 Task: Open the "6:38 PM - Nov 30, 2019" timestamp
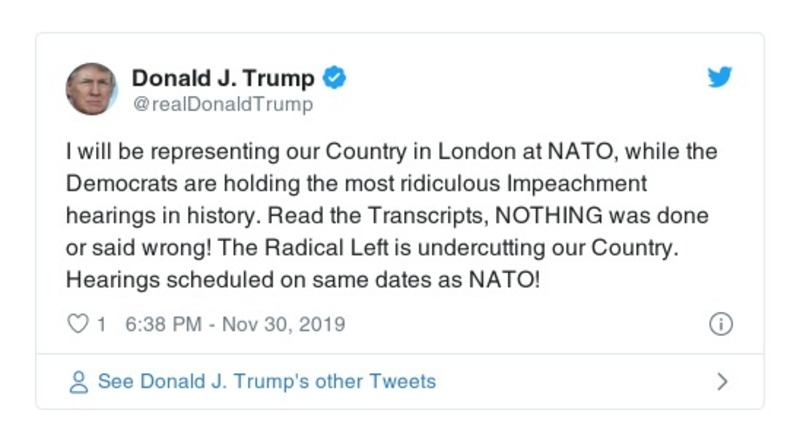coord(235,325)
